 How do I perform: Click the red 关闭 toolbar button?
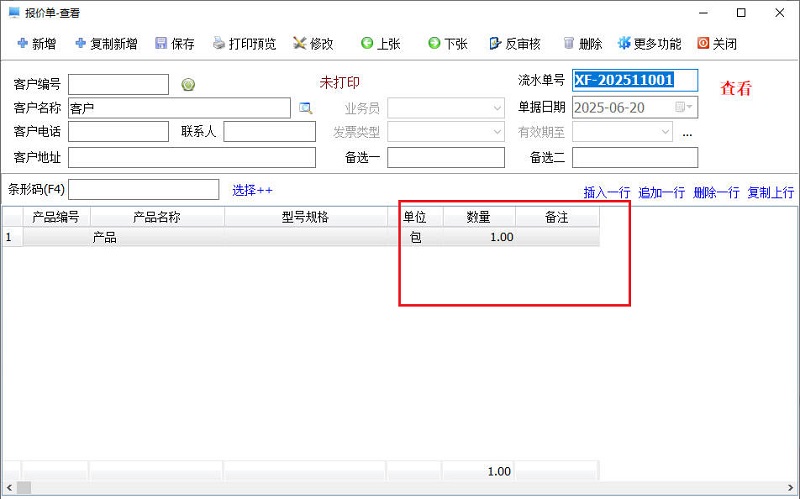click(717, 43)
